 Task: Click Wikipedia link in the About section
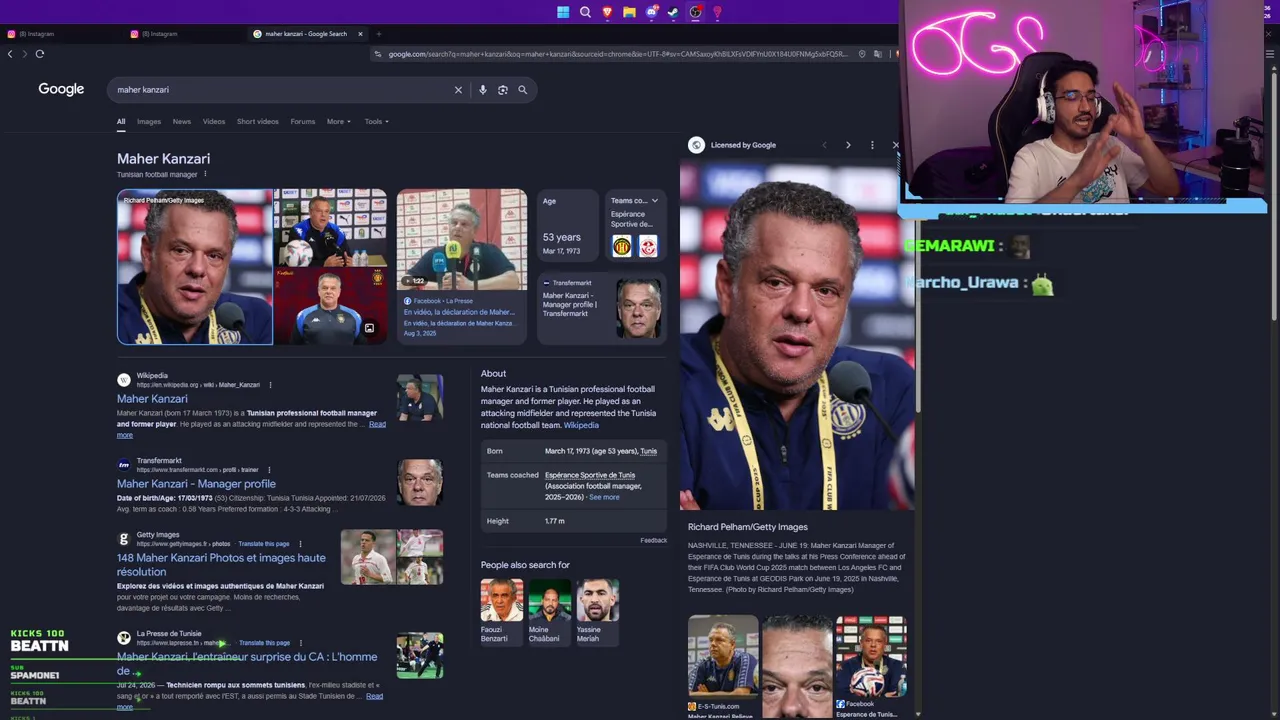click(581, 425)
